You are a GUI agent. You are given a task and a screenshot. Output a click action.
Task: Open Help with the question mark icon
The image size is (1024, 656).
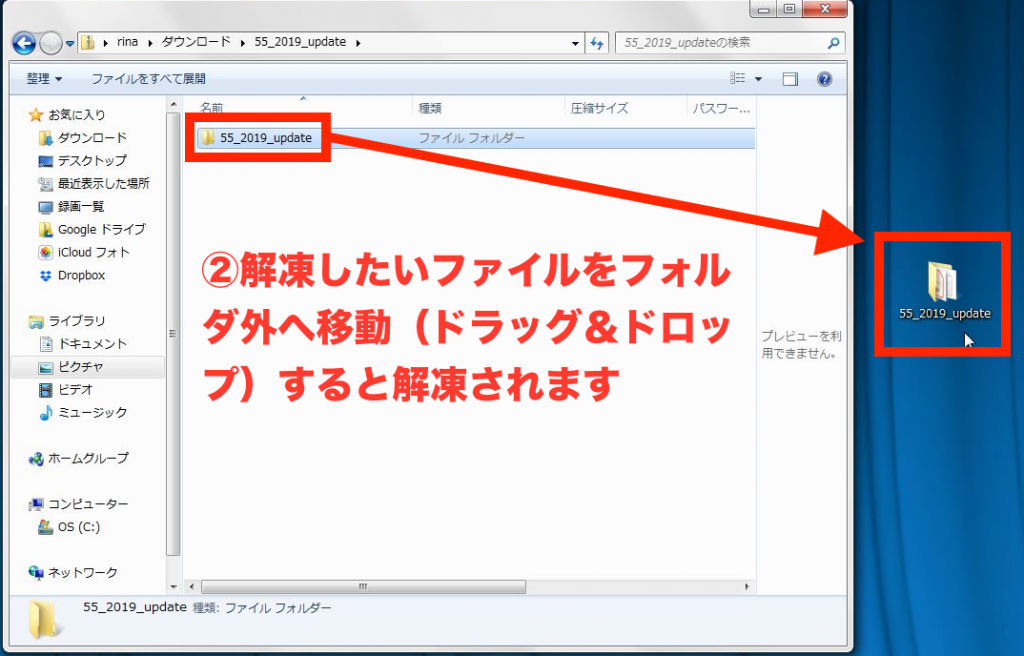pos(824,79)
